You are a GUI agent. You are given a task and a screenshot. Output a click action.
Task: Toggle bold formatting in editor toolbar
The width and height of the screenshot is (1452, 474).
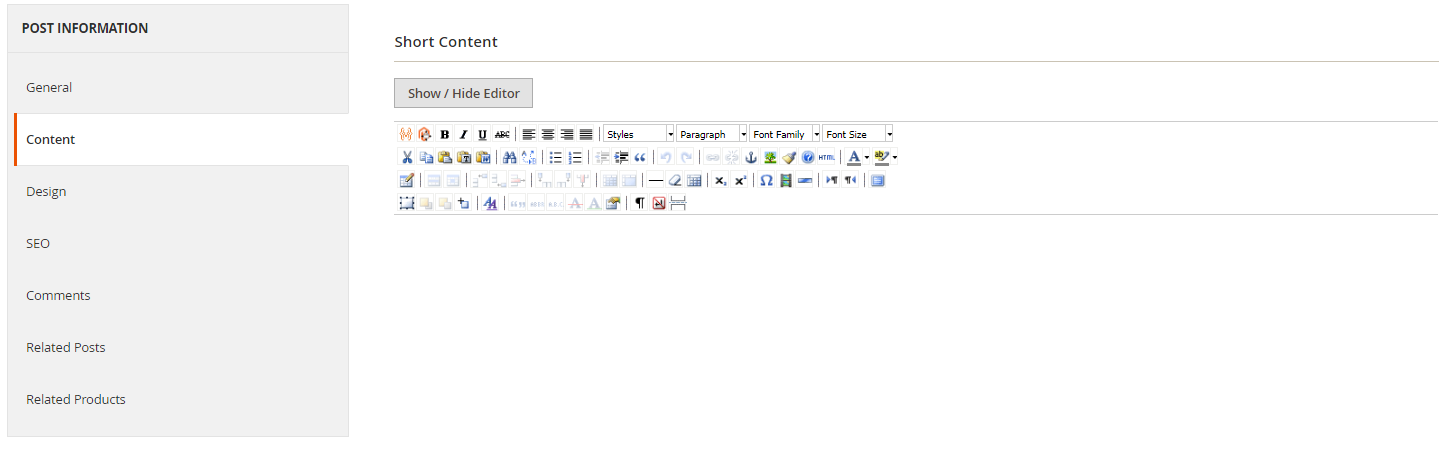click(445, 134)
